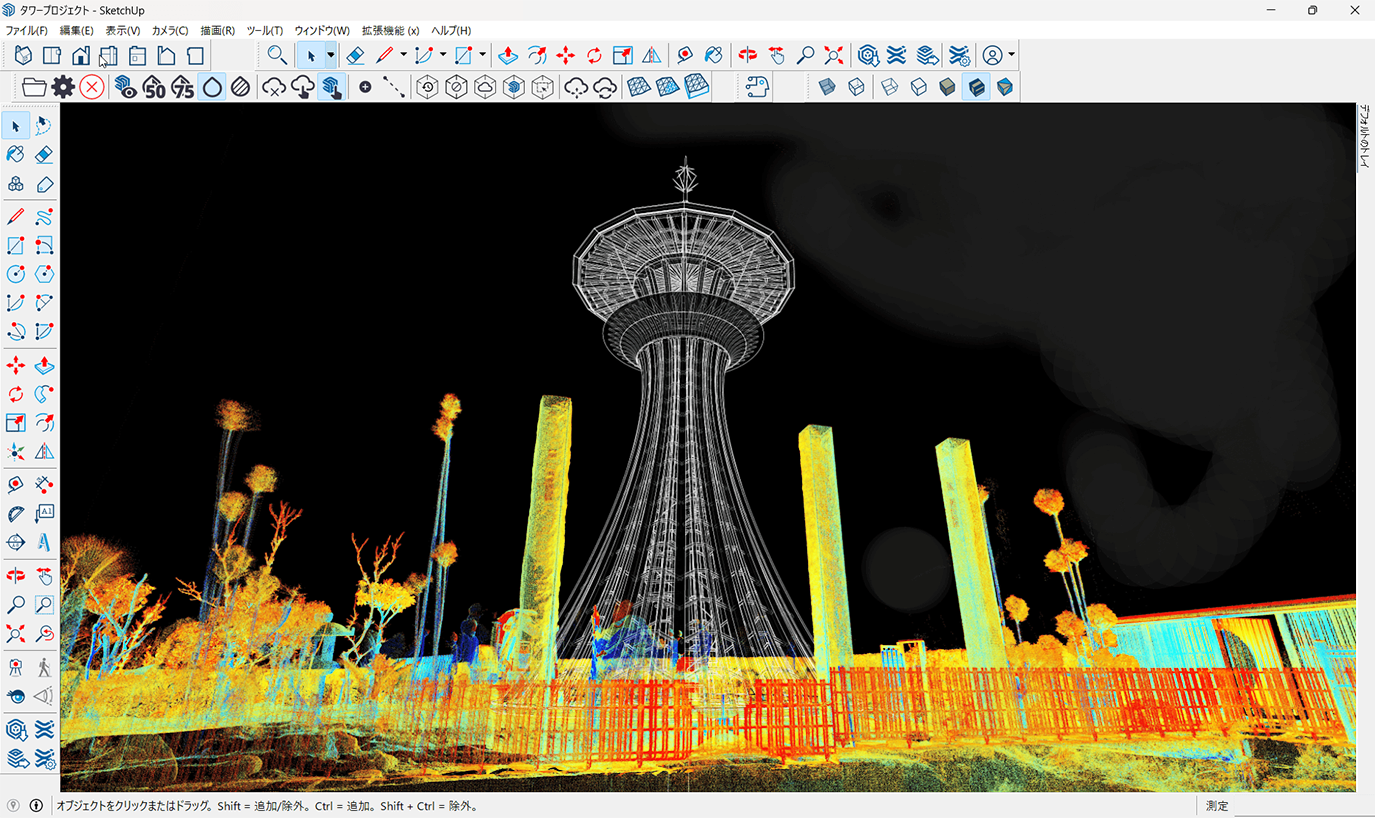Click the gear settings button in second toolbar

(63, 88)
